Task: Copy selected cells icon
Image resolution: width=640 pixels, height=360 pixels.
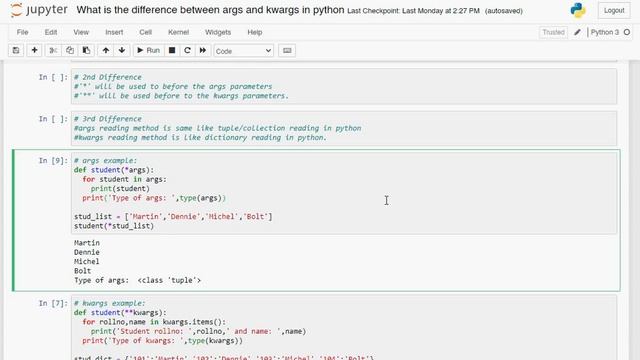Action: point(70,51)
